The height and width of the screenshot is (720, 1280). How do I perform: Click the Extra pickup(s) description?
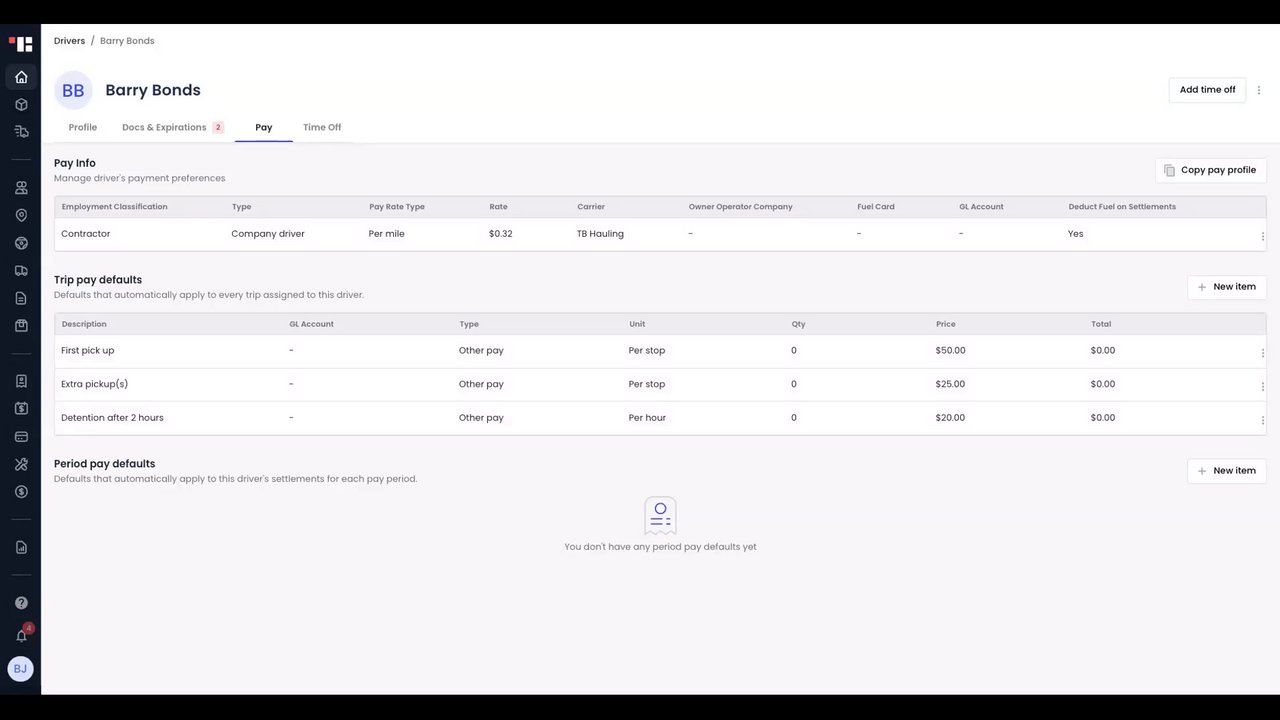[95, 384]
